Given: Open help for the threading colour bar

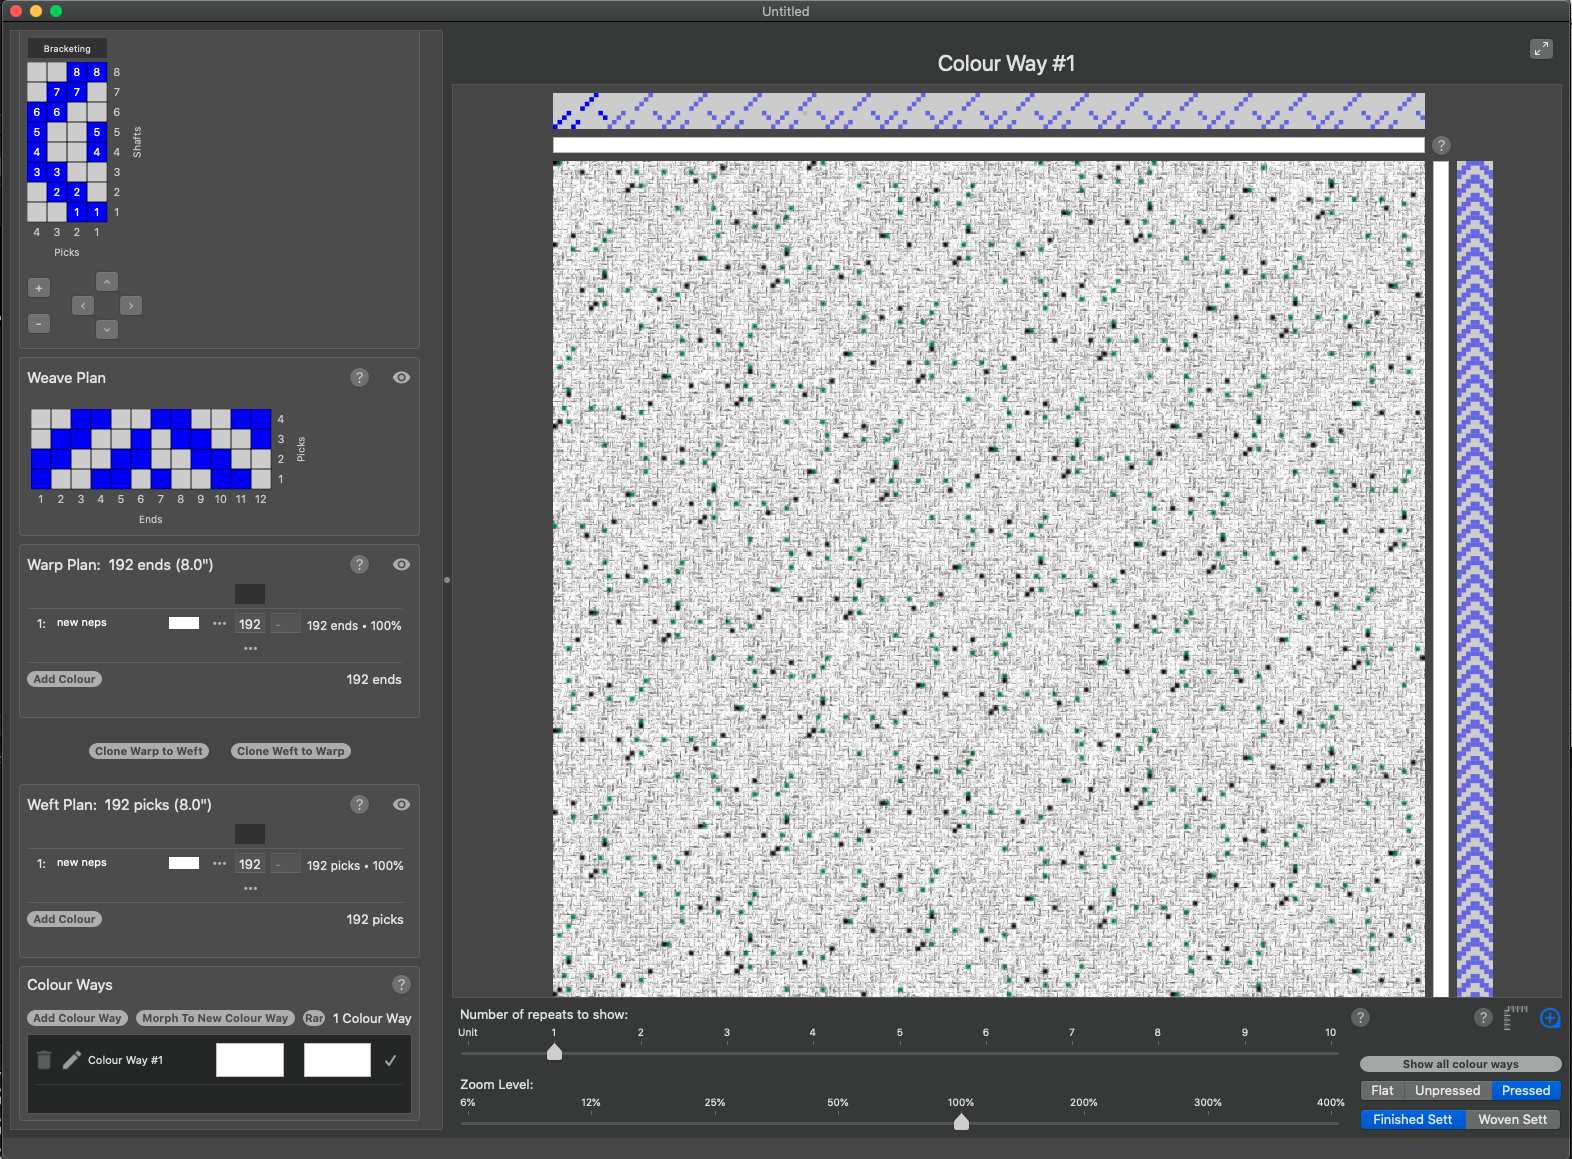Looking at the screenshot, I should (x=1441, y=145).
